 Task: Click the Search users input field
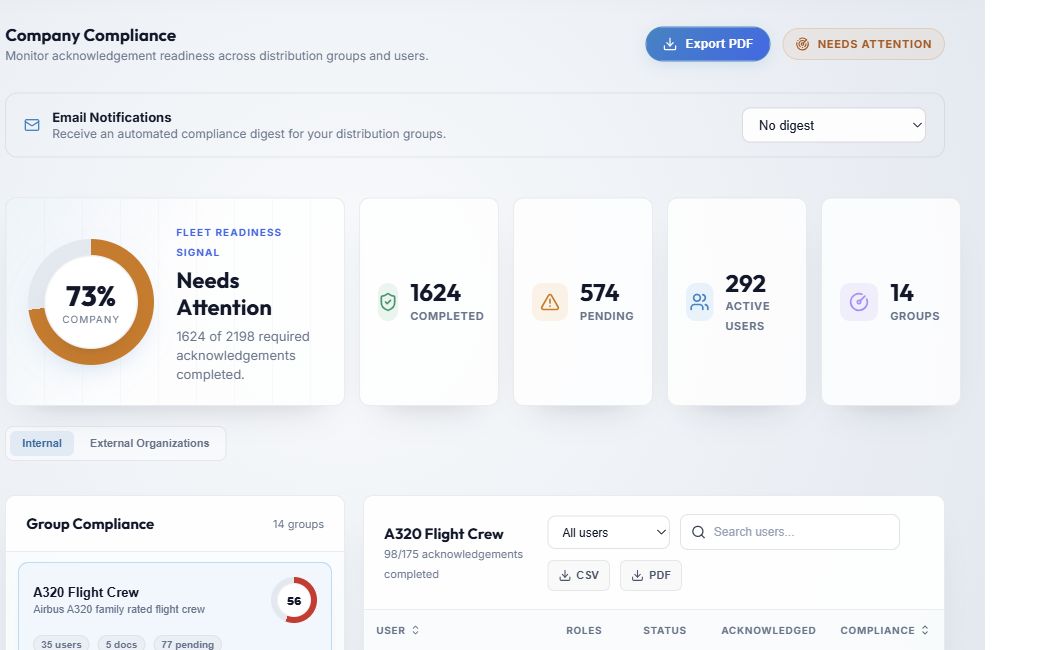790,532
